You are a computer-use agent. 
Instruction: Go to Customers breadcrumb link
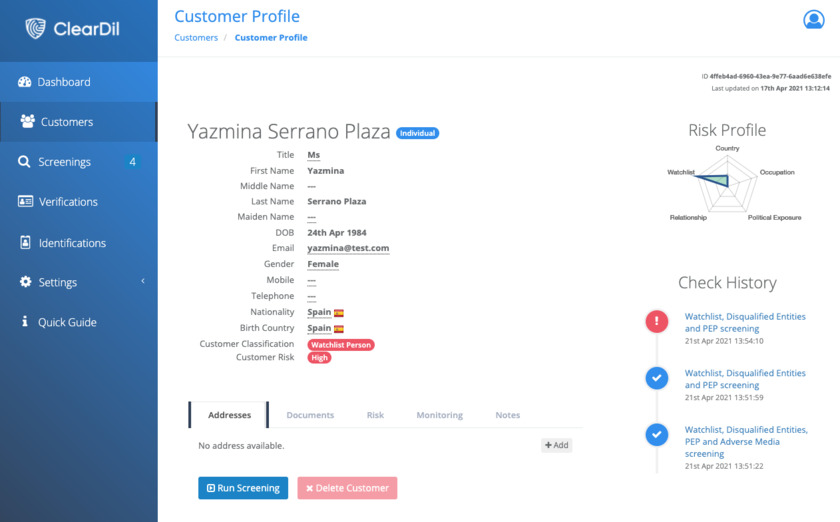click(x=196, y=38)
